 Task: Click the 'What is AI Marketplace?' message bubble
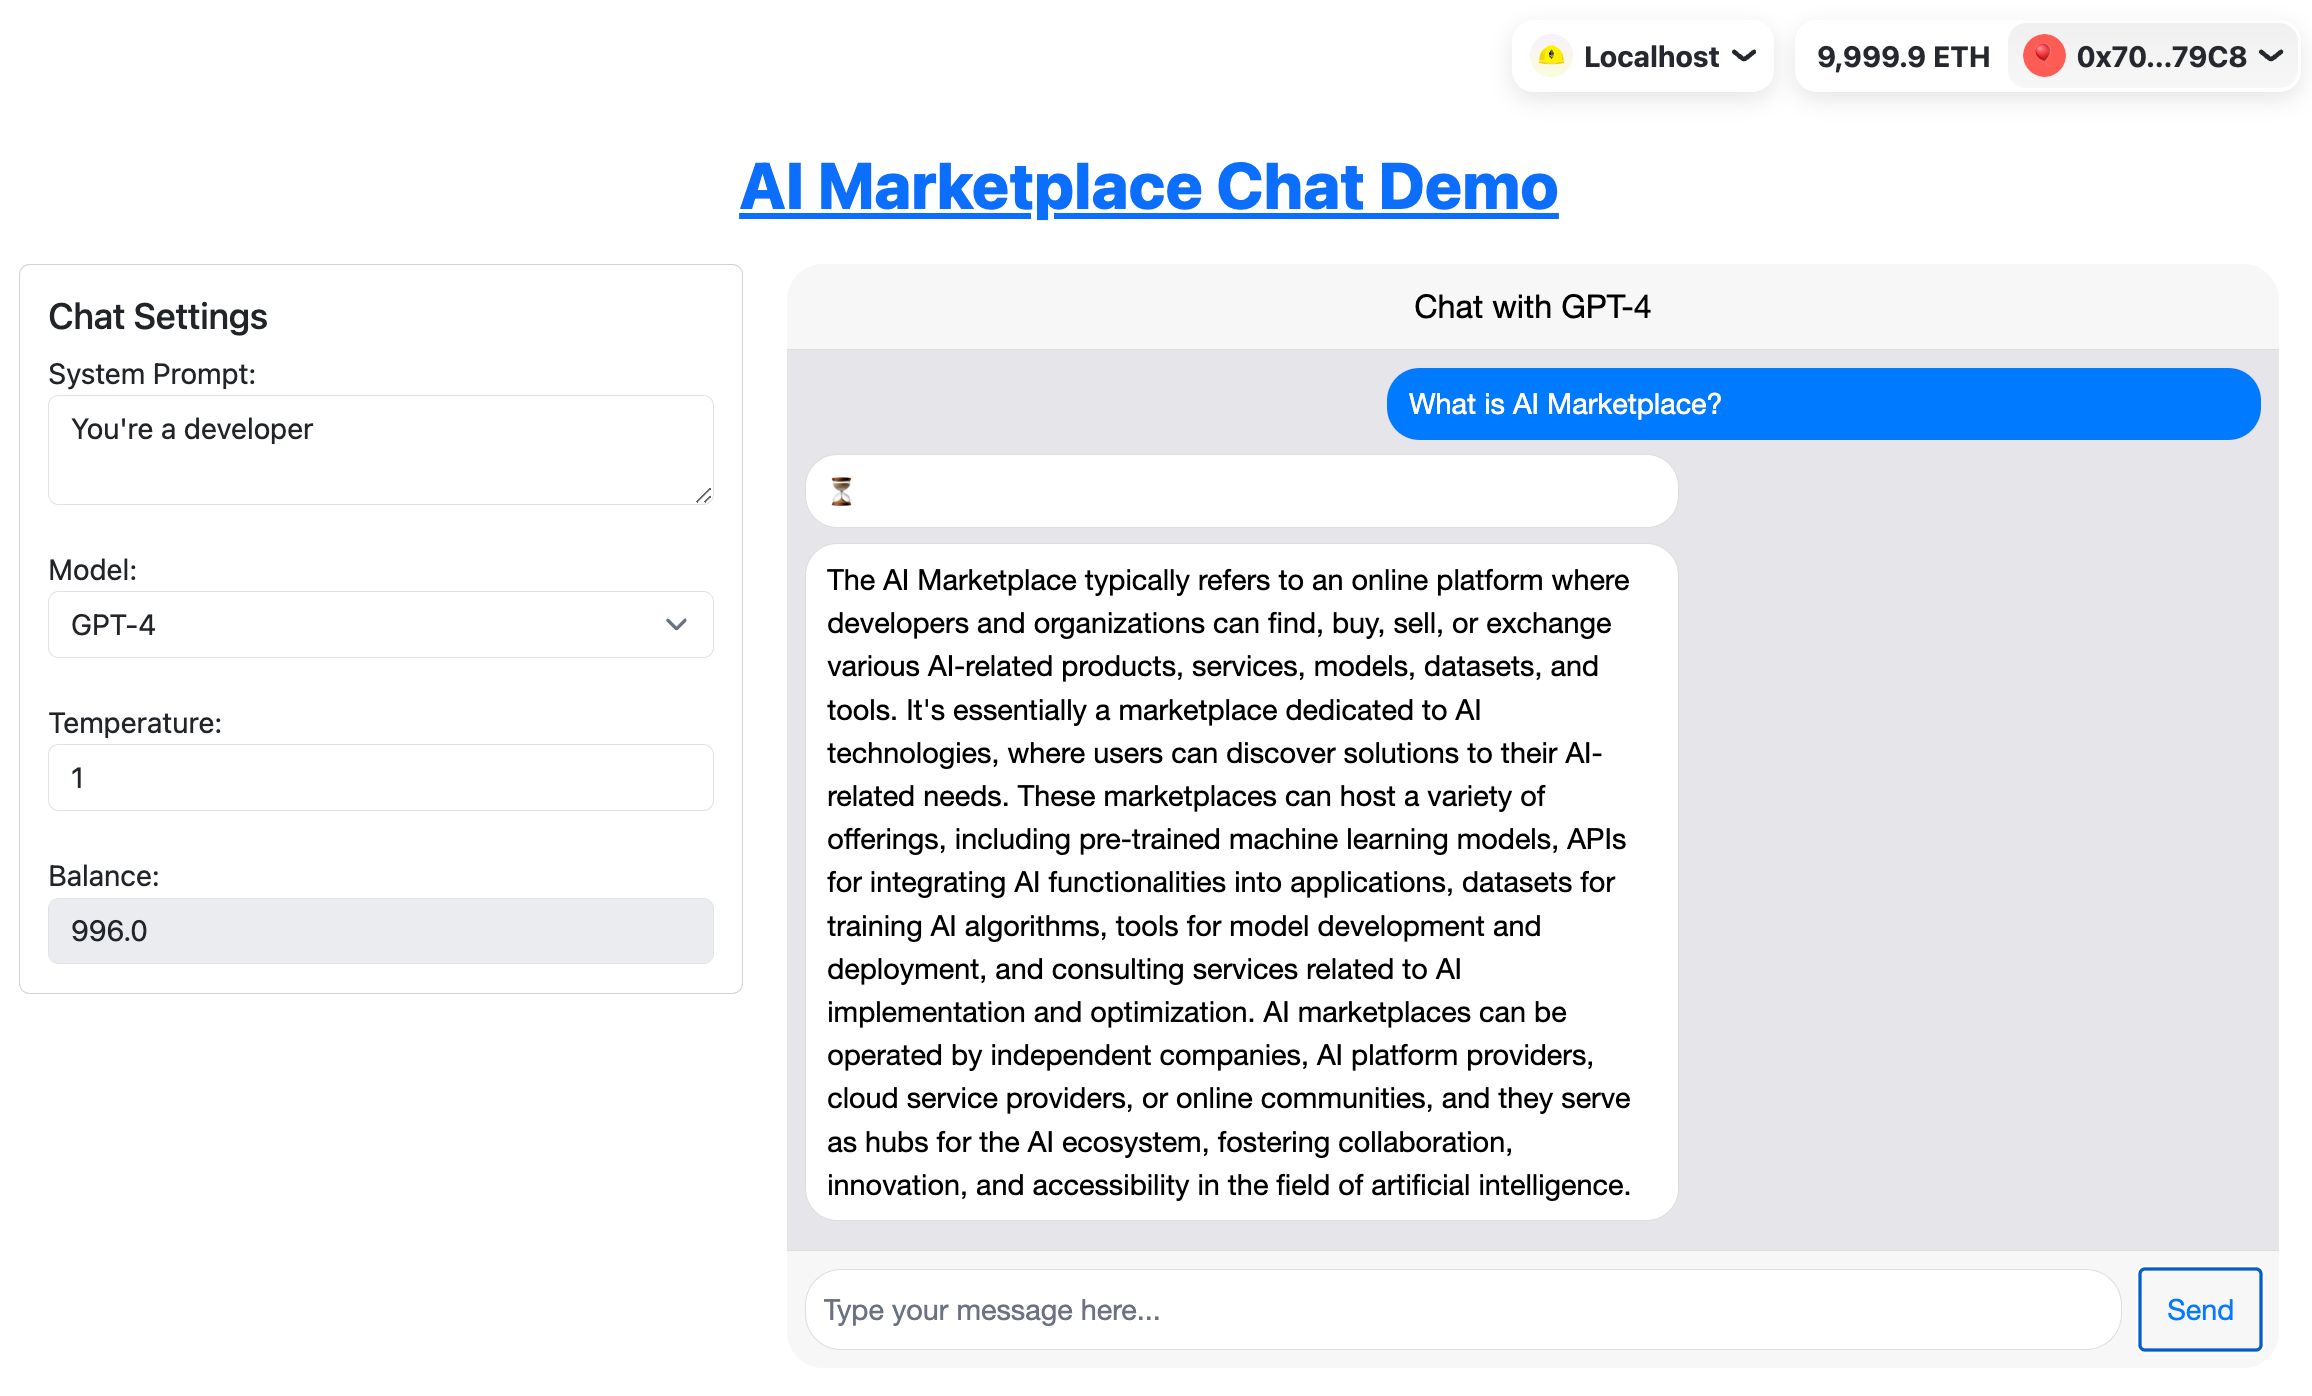tap(1823, 404)
